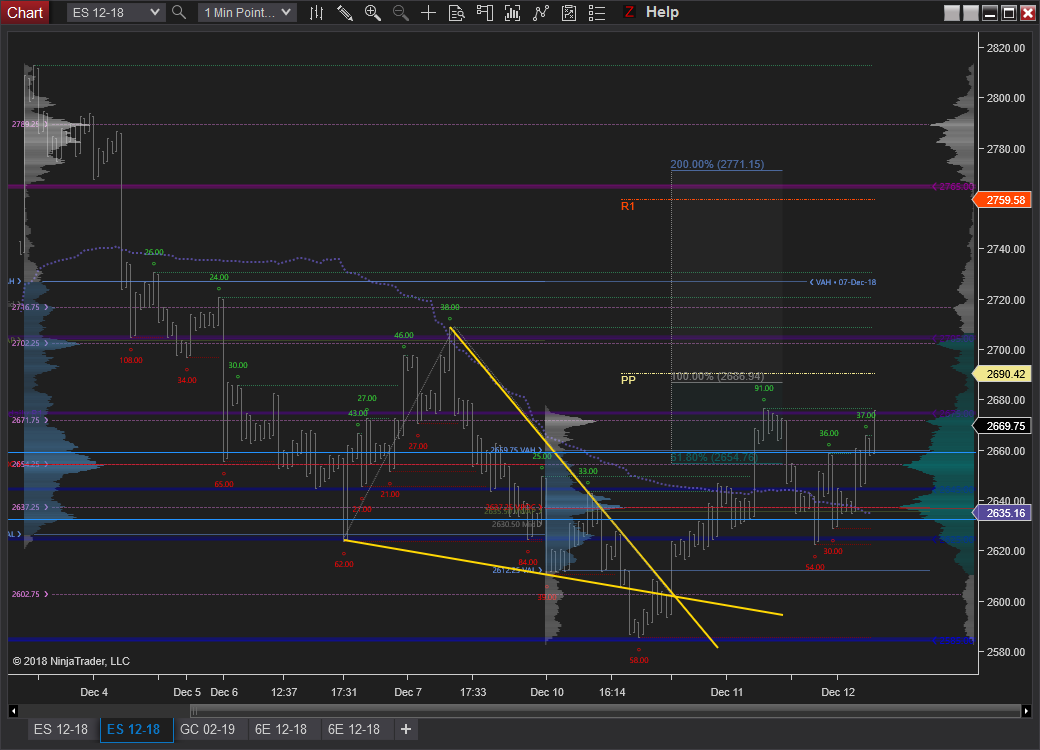Toggle the crosshair cursor icon
Screen dimensions: 1040x750
pyautogui.click(x=428, y=13)
